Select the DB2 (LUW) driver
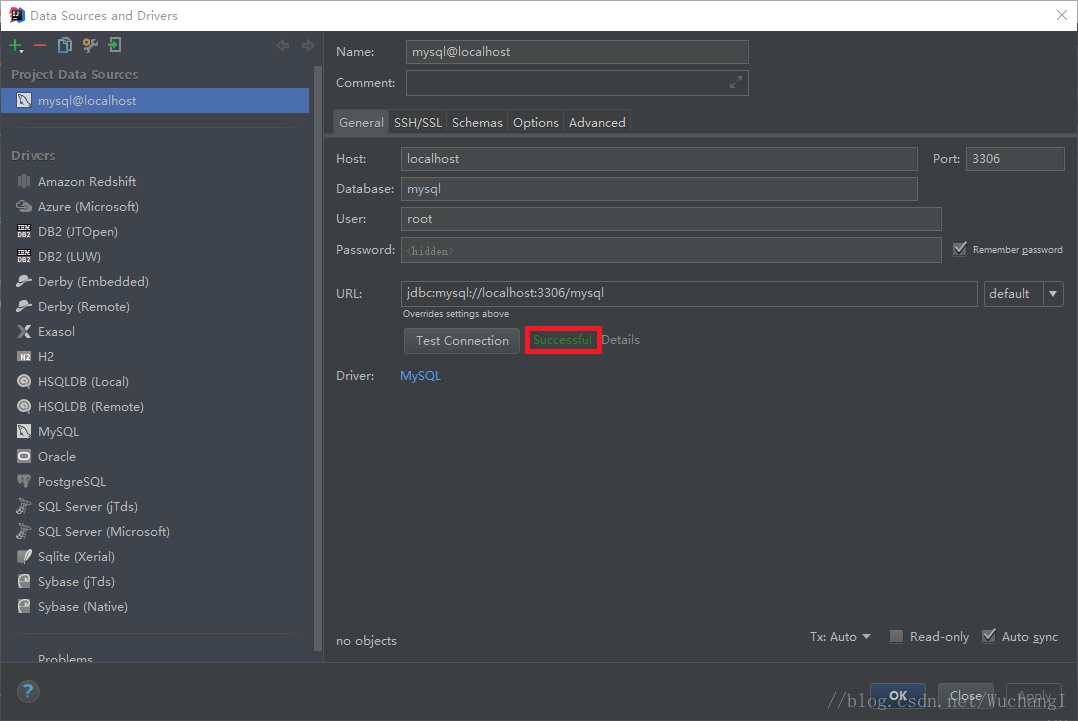Image resolution: width=1078 pixels, height=721 pixels. (69, 256)
